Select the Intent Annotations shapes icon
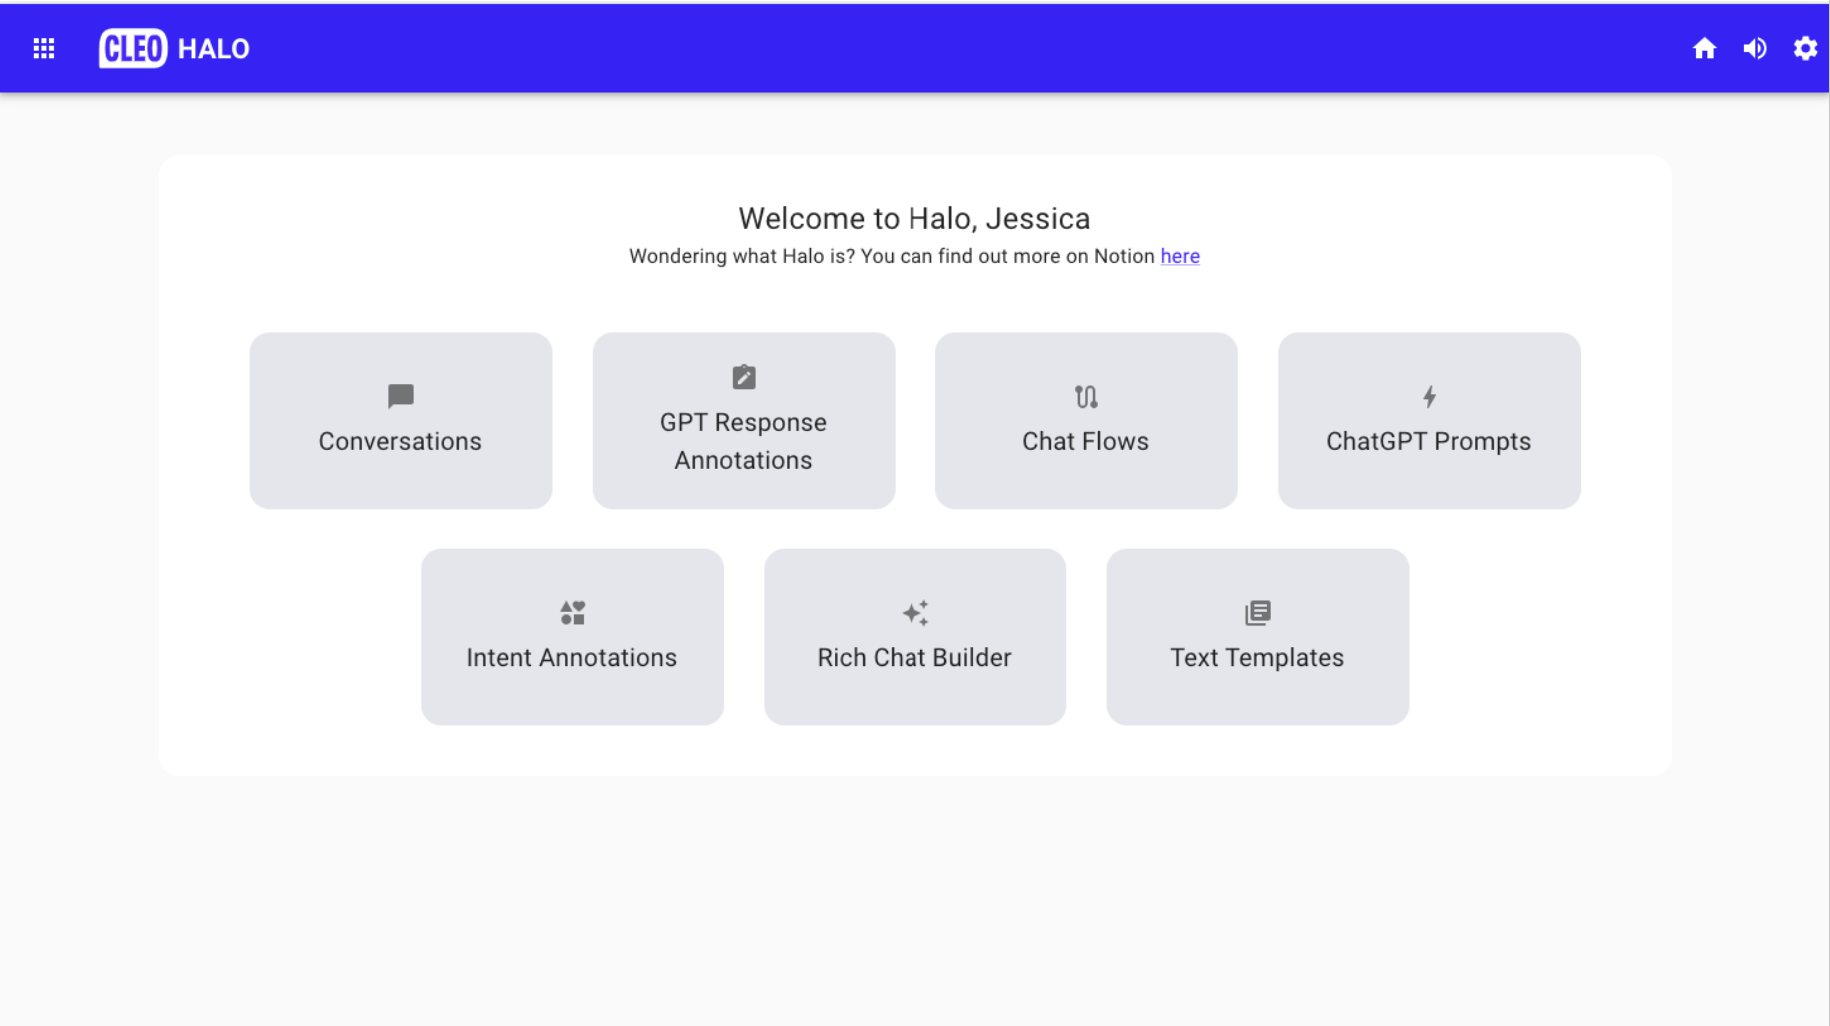The height and width of the screenshot is (1026, 1830). tap(572, 613)
